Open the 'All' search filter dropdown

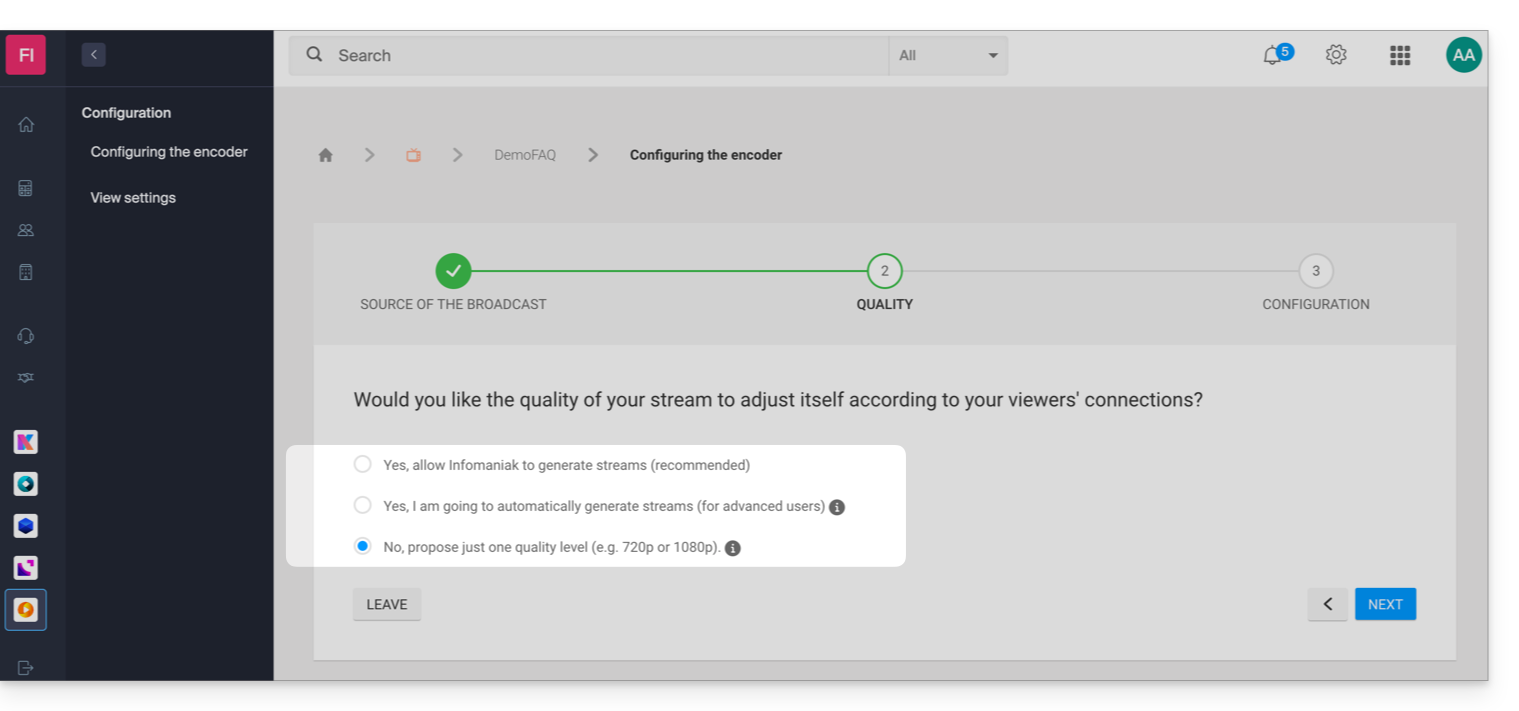click(947, 56)
